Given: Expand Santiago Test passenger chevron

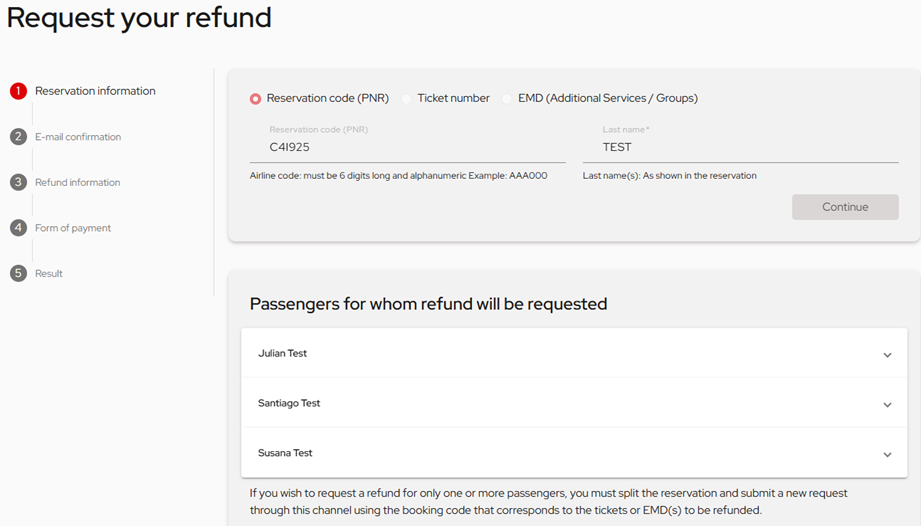Looking at the screenshot, I should point(887,405).
